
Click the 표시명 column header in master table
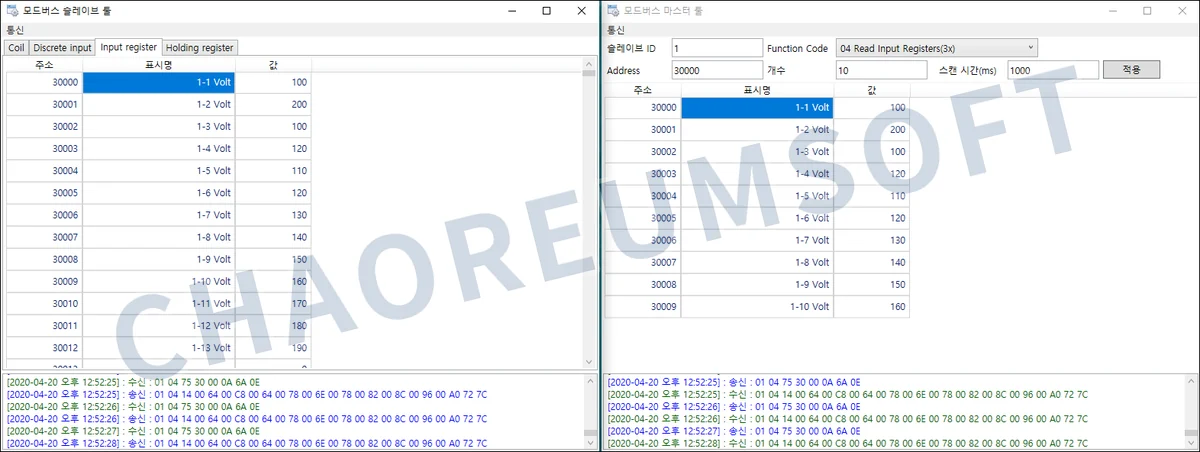(757, 89)
